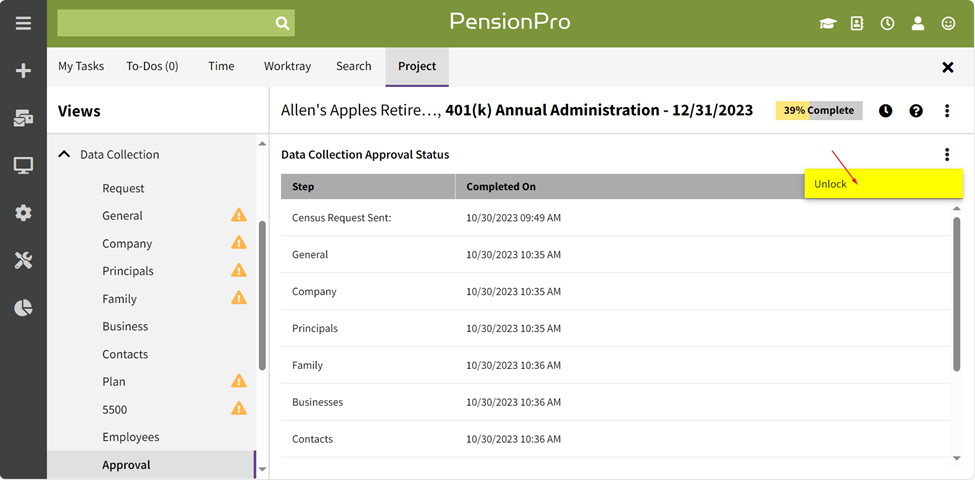Image resolution: width=975 pixels, height=480 pixels.
Task: Switch to the Worktray tab
Action: [x=287, y=66]
